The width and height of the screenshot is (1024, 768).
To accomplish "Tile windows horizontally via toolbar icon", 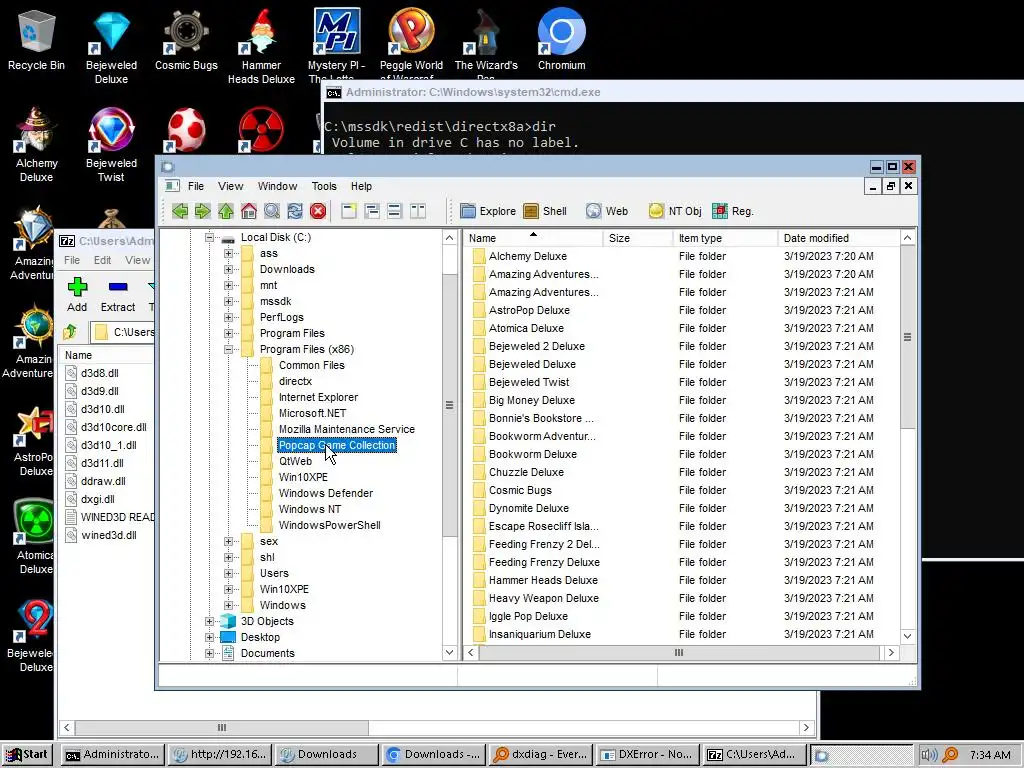I will [x=394, y=211].
